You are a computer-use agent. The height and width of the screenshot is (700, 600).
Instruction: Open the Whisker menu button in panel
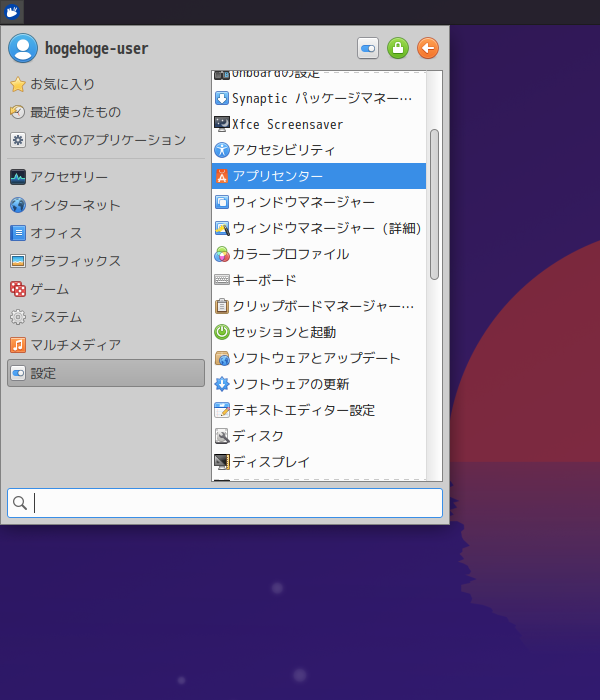click(12, 12)
